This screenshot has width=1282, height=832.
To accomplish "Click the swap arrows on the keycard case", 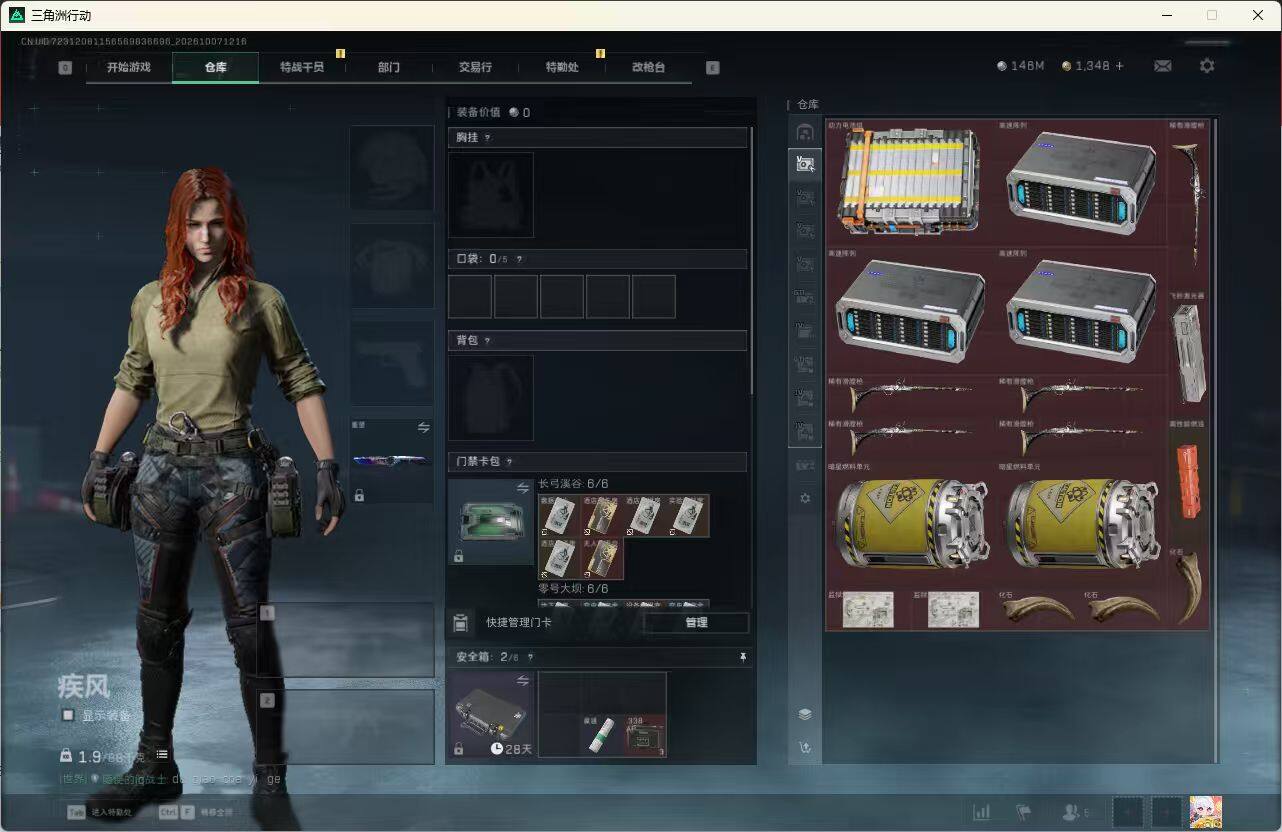I will [522, 488].
